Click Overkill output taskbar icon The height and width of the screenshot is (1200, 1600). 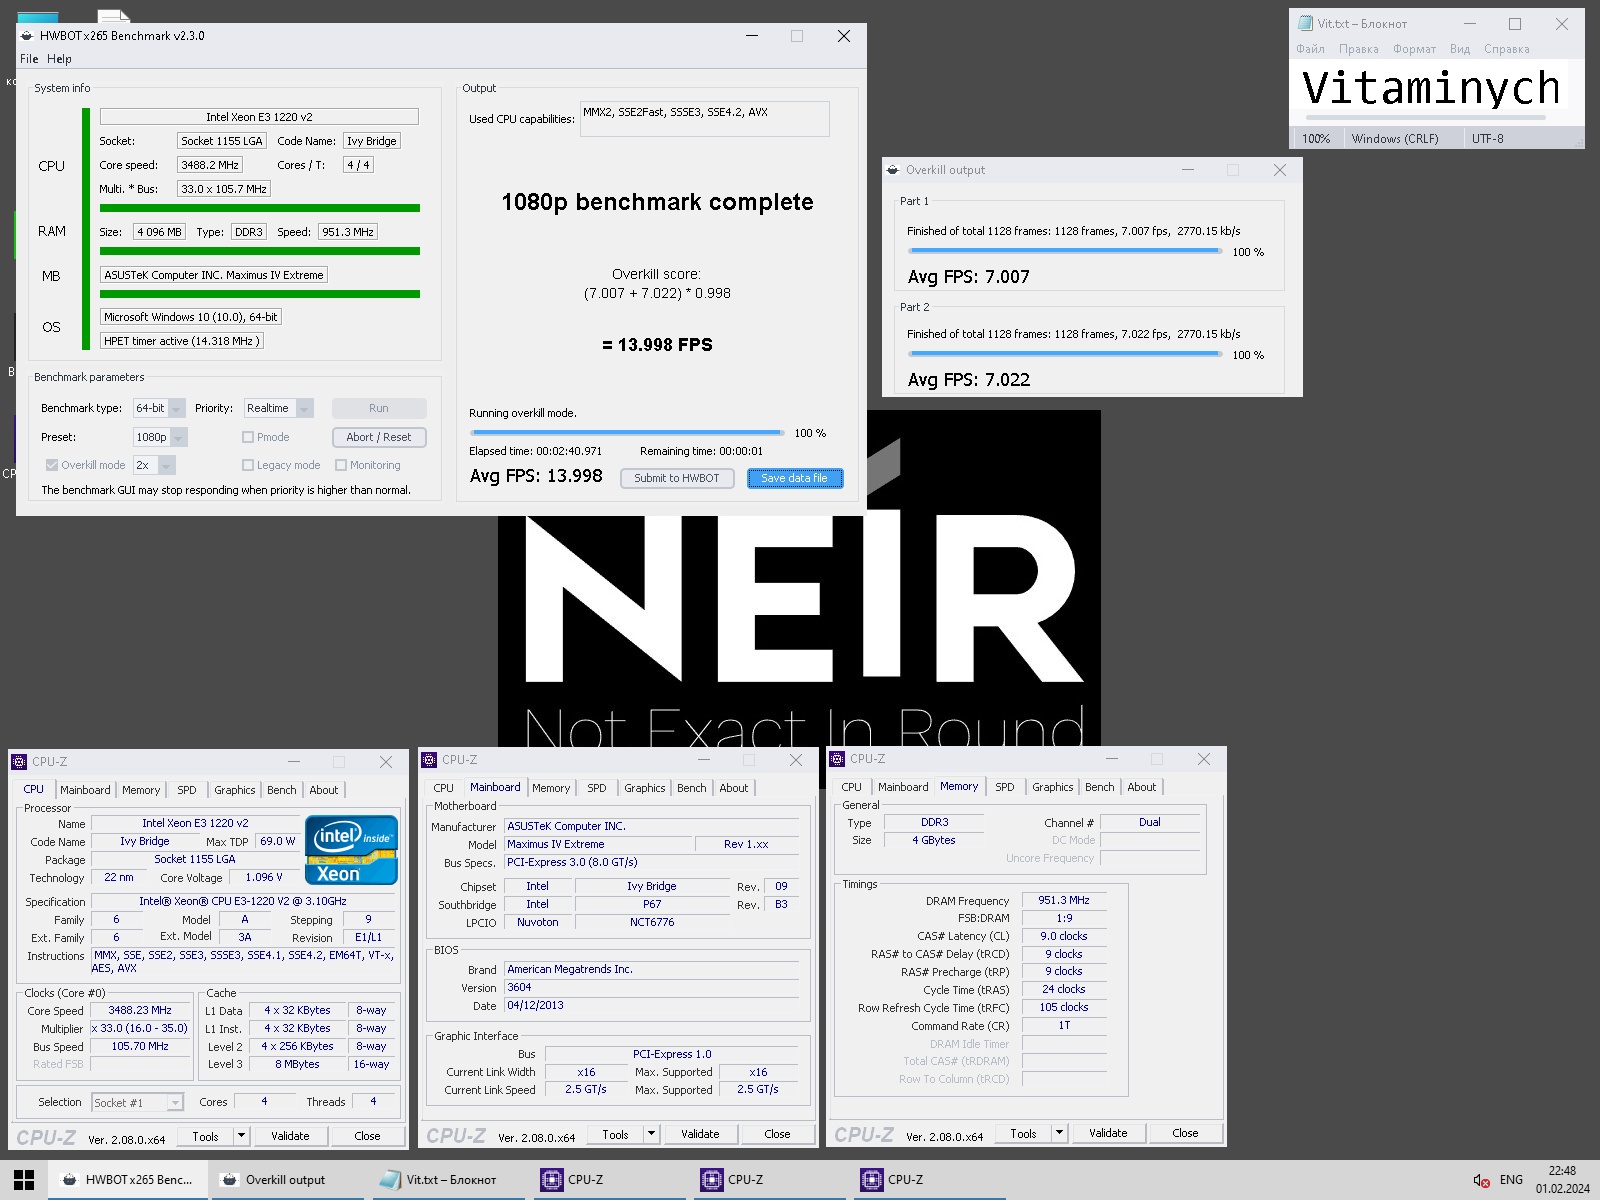pos(288,1180)
